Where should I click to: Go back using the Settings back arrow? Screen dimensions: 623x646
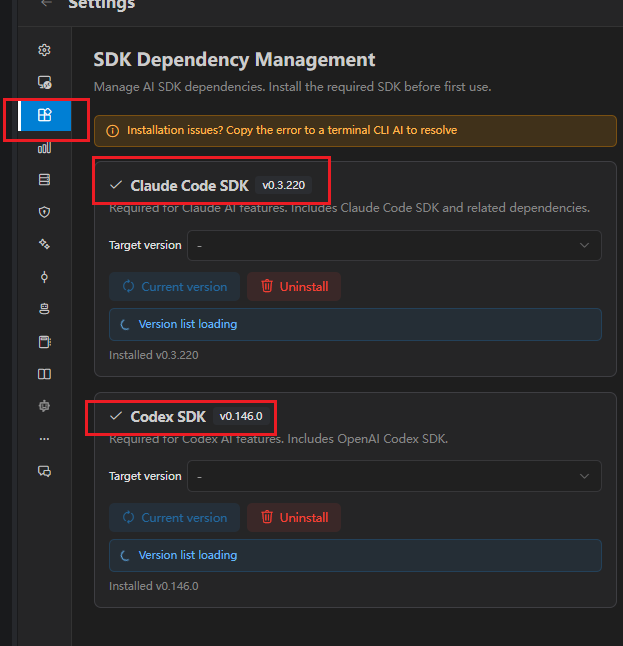point(46,3)
